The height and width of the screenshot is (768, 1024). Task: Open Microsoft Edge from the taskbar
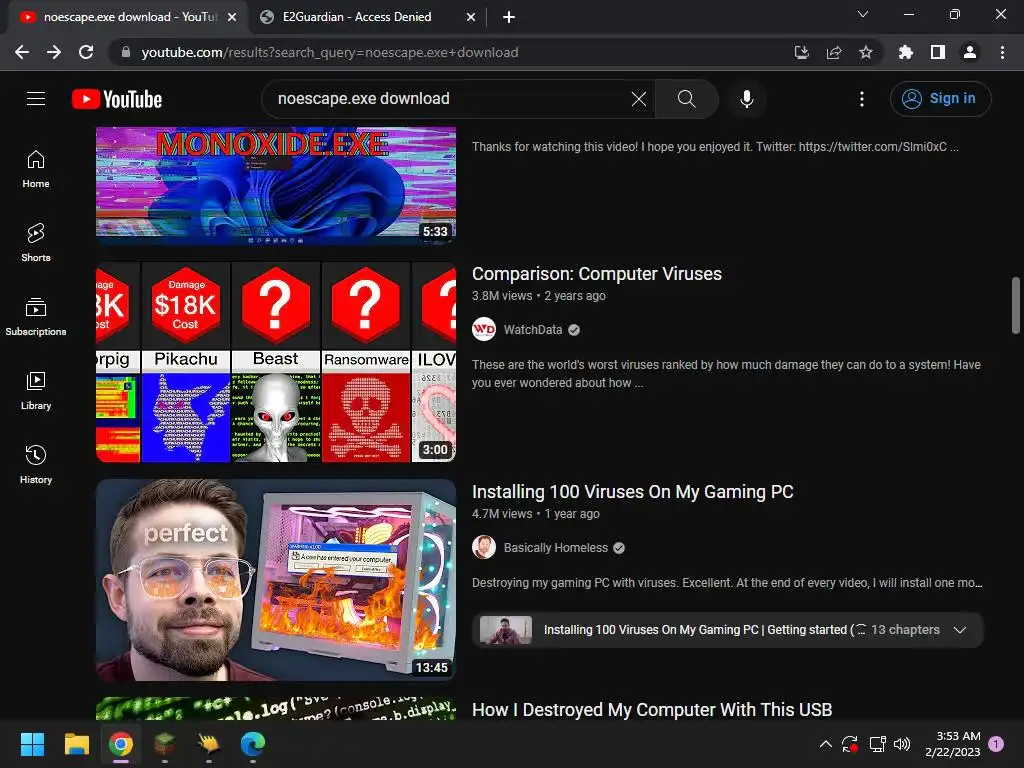253,744
